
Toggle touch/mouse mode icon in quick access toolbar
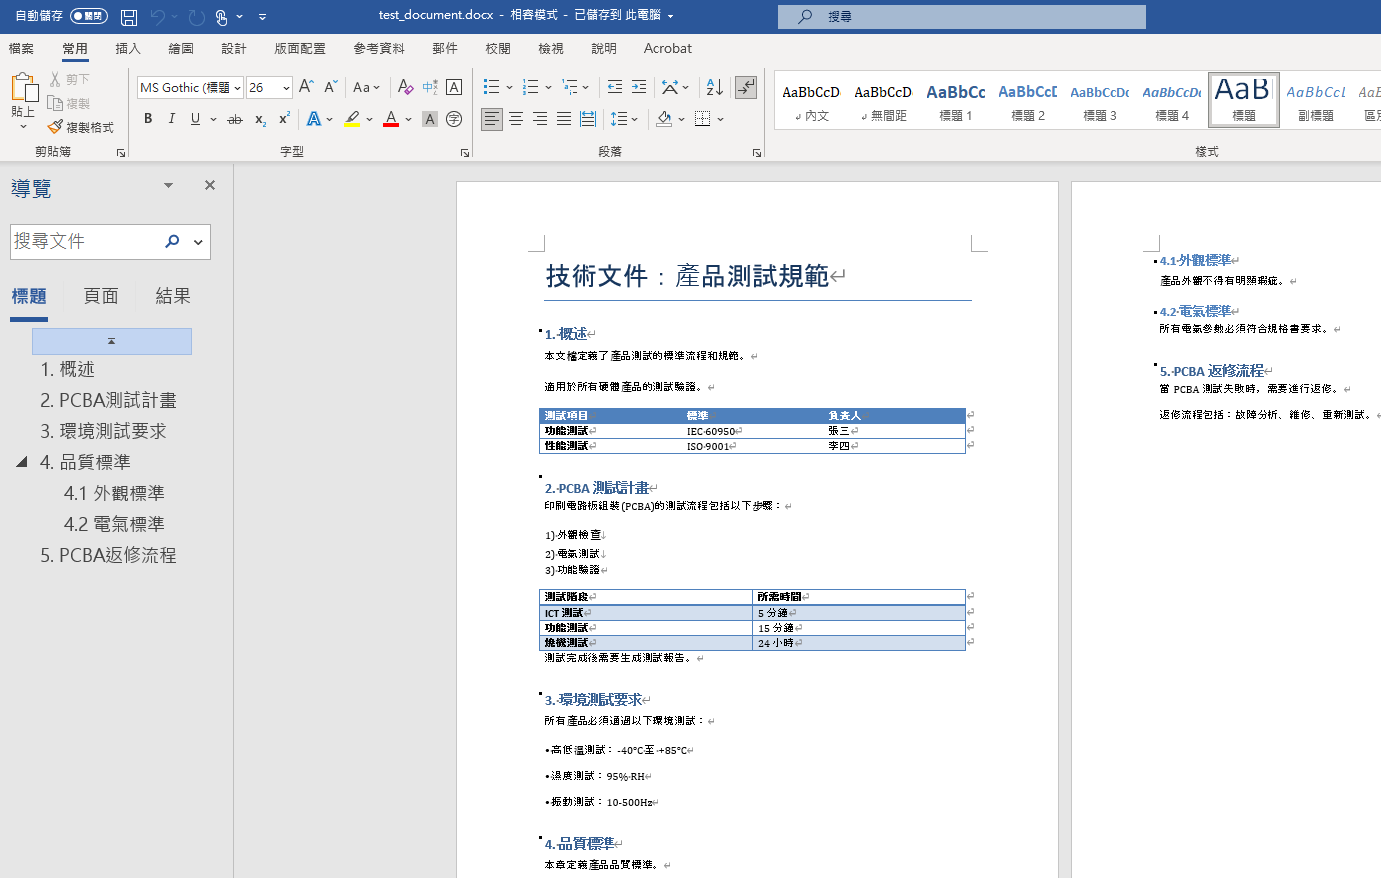coord(222,17)
